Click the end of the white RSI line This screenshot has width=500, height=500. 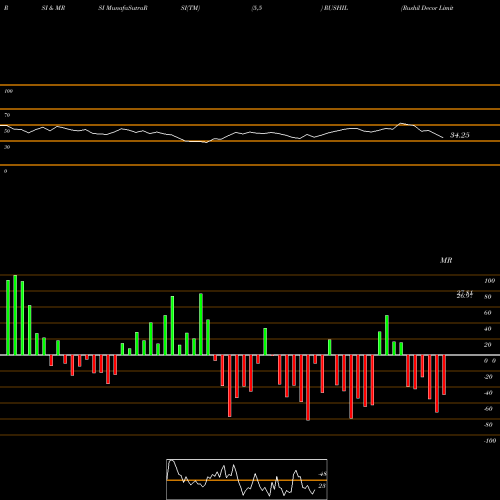pyautogui.click(x=443, y=137)
